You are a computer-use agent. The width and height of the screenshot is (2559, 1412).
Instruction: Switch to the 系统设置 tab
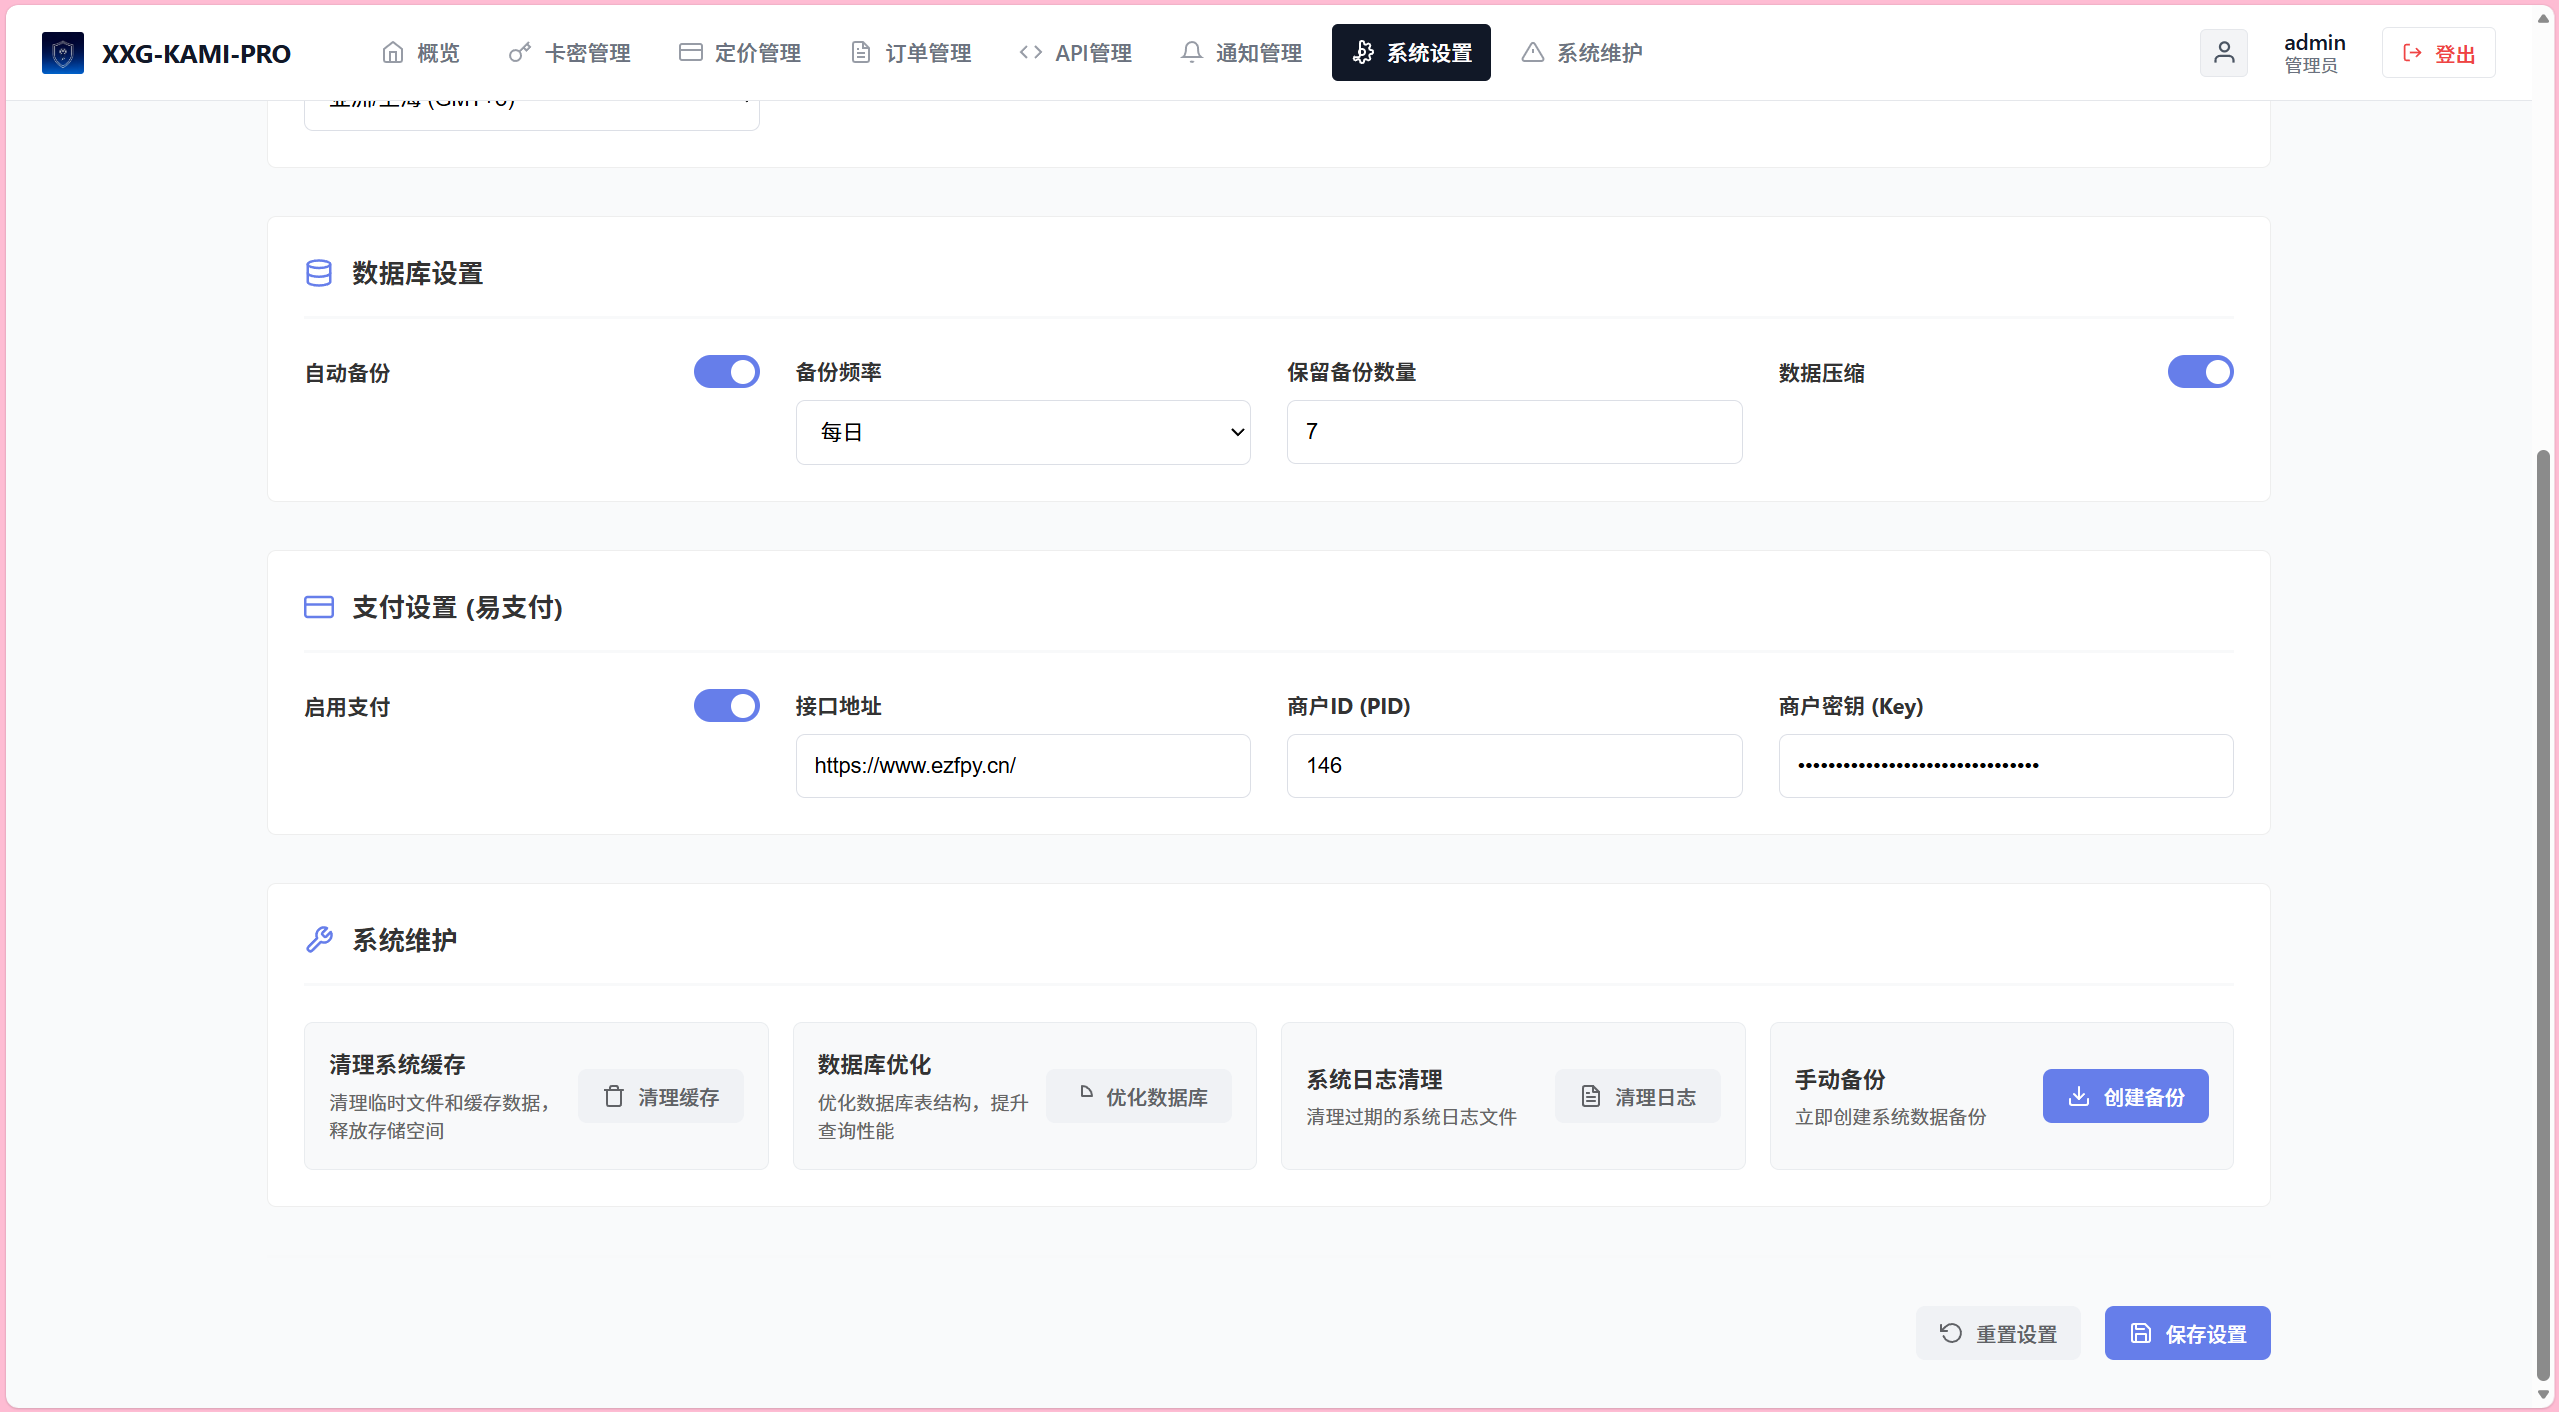tap(1410, 52)
